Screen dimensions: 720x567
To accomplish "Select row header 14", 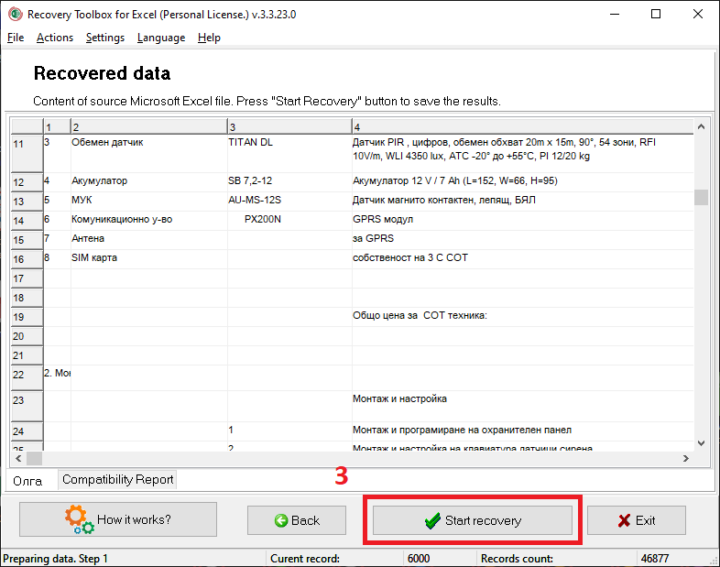I will pos(27,221).
